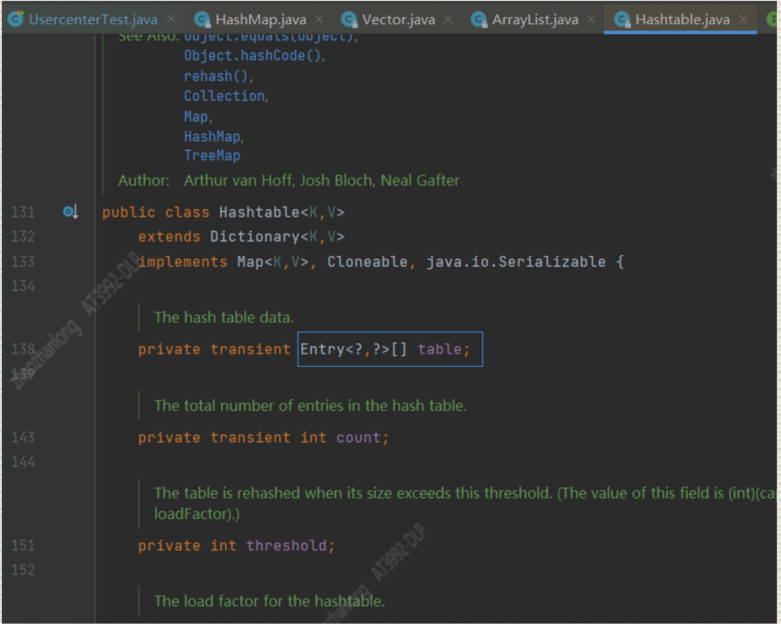Screen dimensions: 781x624
Task: Click the Vector.java class file icon
Action: 349,19
